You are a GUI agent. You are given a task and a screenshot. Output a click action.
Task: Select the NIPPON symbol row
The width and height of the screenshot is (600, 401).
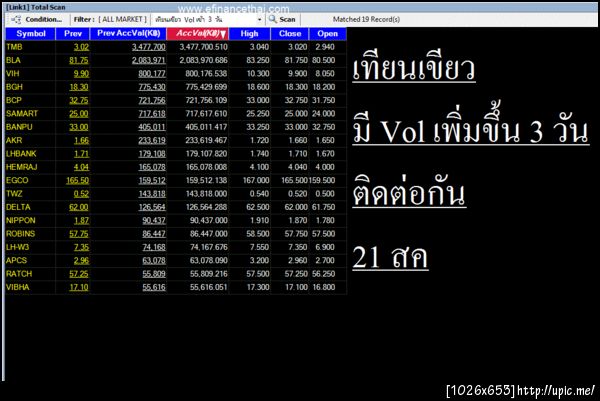pos(176,220)
